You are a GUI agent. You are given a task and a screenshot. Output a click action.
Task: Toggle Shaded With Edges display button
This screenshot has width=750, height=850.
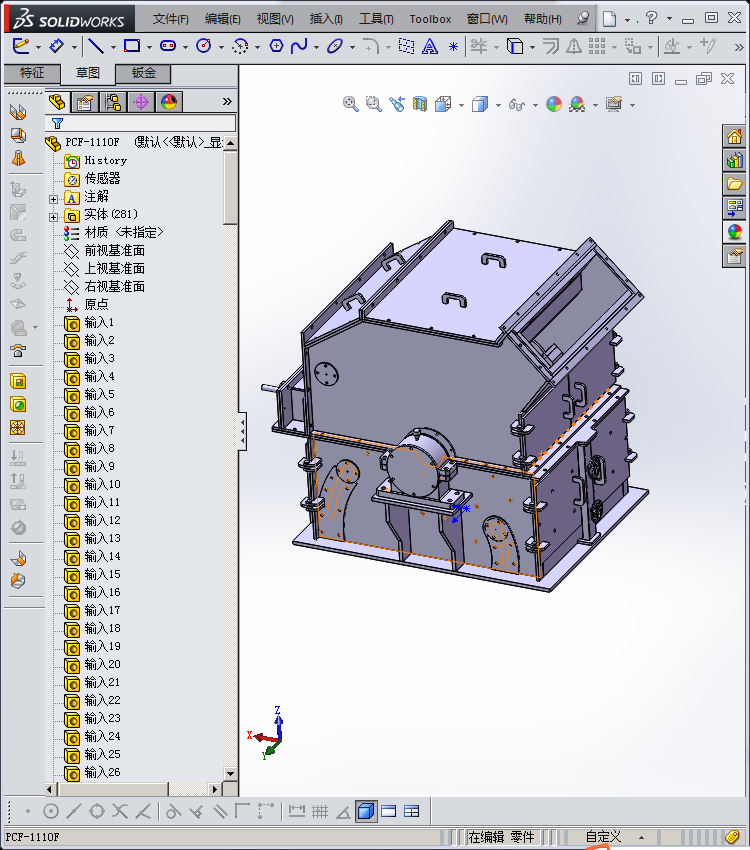[366, 812]
